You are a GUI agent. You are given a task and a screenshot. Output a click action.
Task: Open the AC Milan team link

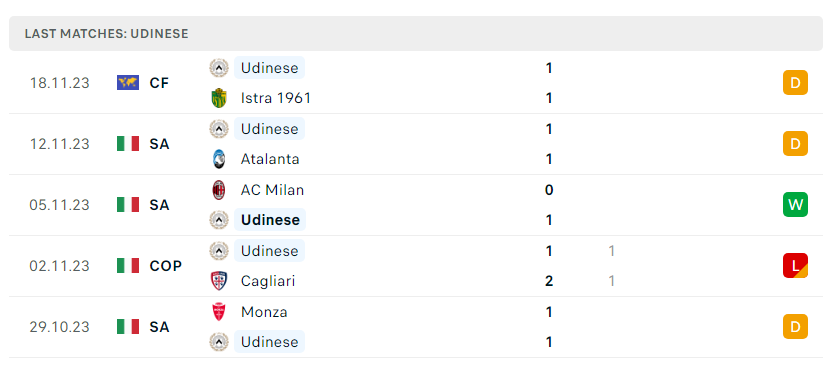(272, 190)
